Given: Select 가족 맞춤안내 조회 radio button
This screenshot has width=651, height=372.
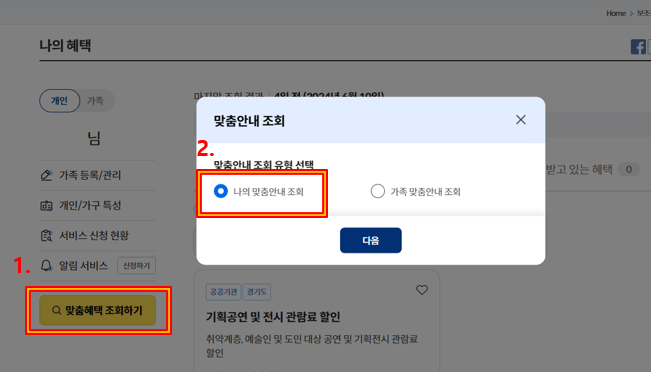Looking at the screenshot, I should (377, 191).
